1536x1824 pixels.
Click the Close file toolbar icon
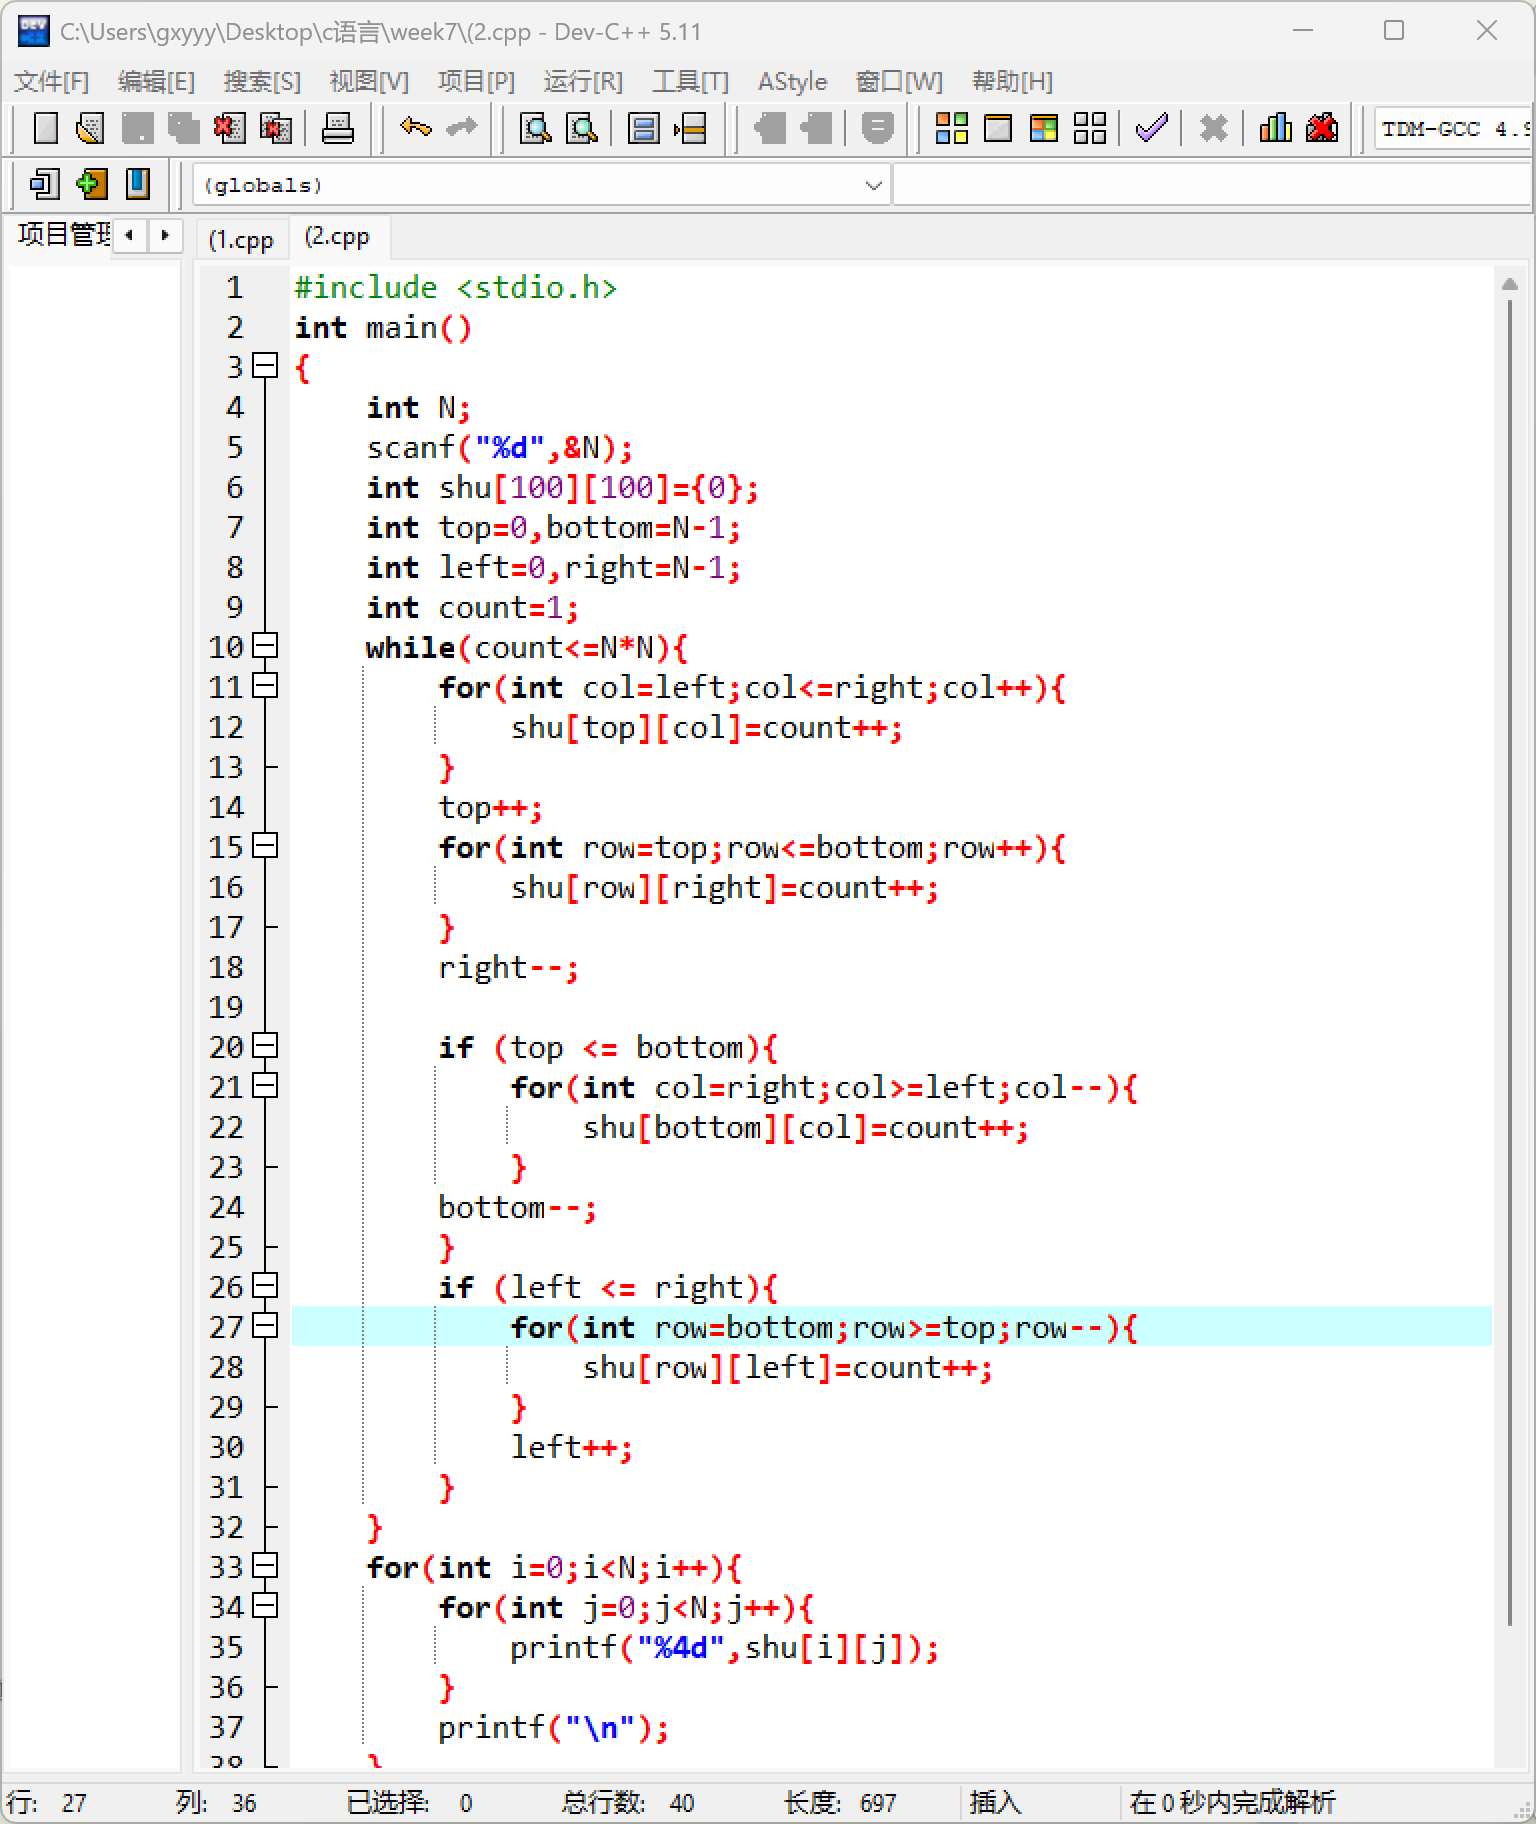(229, 128)
